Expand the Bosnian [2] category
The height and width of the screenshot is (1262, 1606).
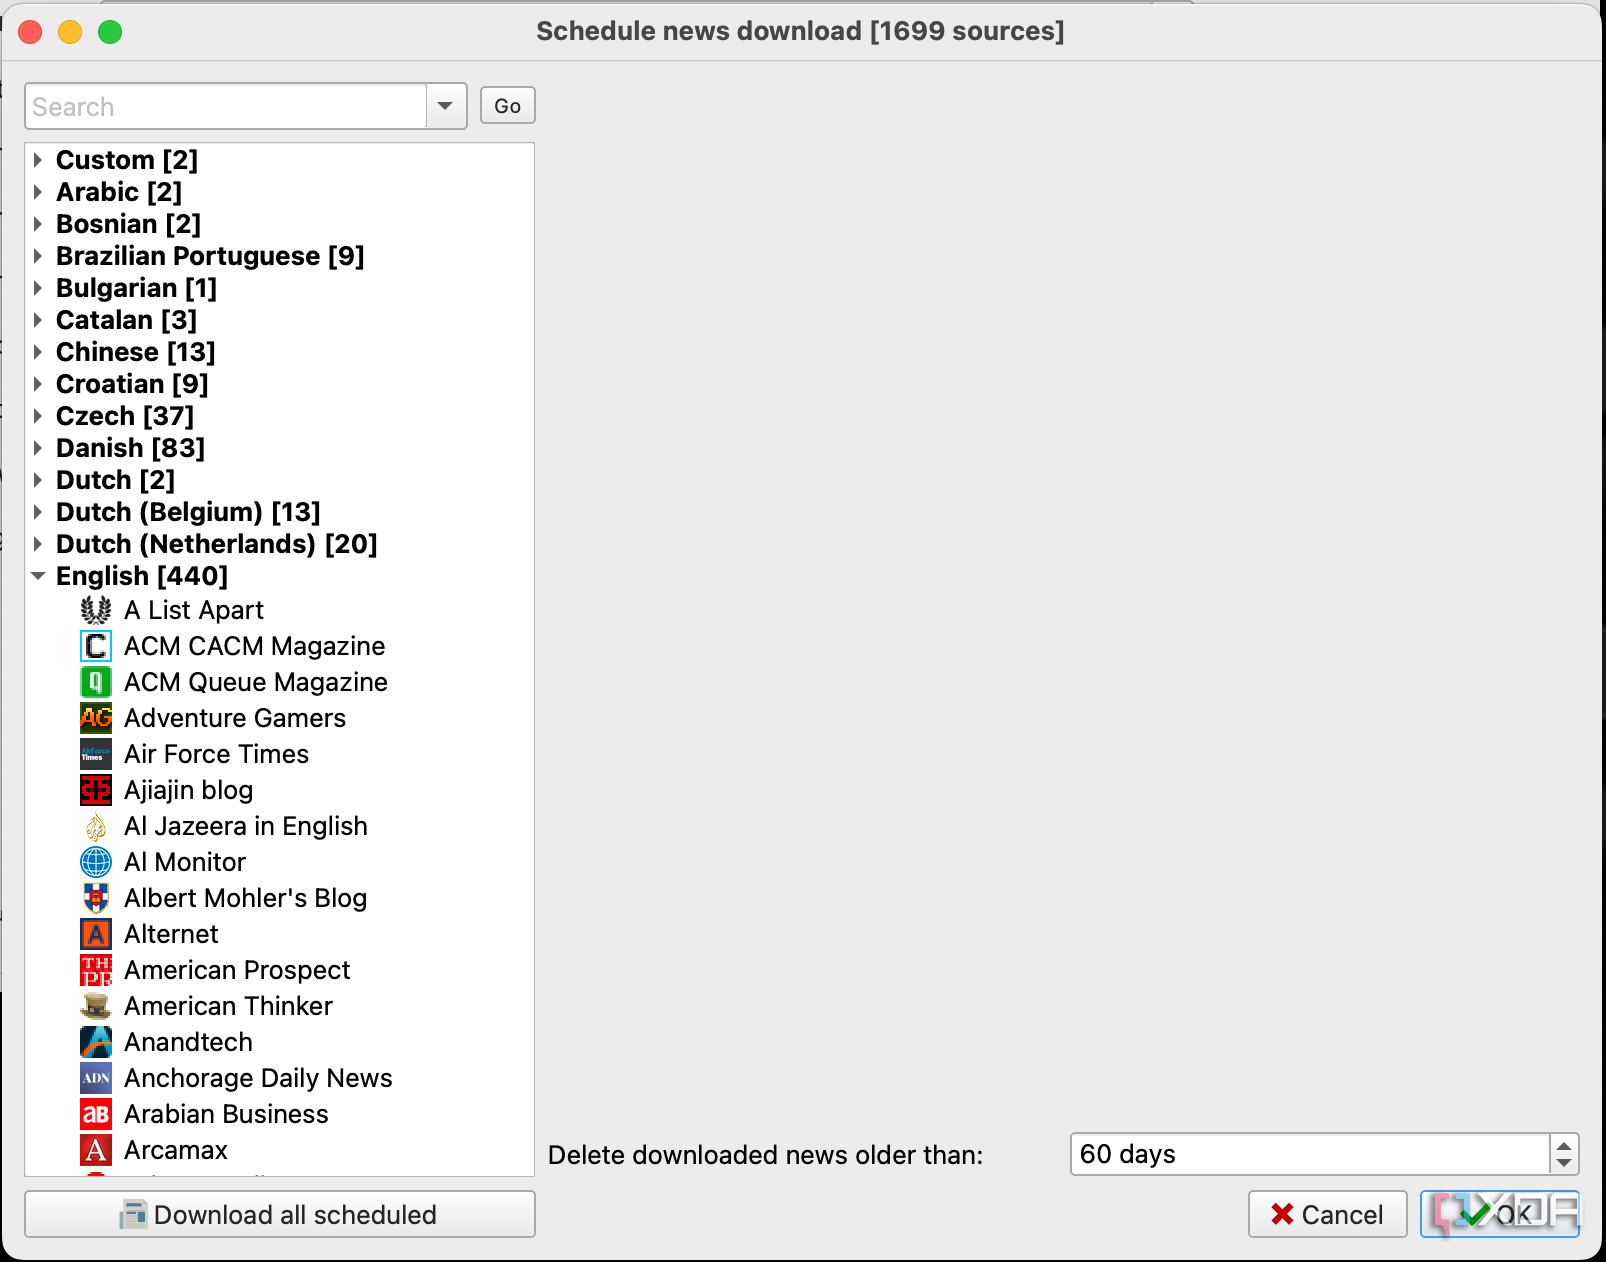(x=38, y=224)
